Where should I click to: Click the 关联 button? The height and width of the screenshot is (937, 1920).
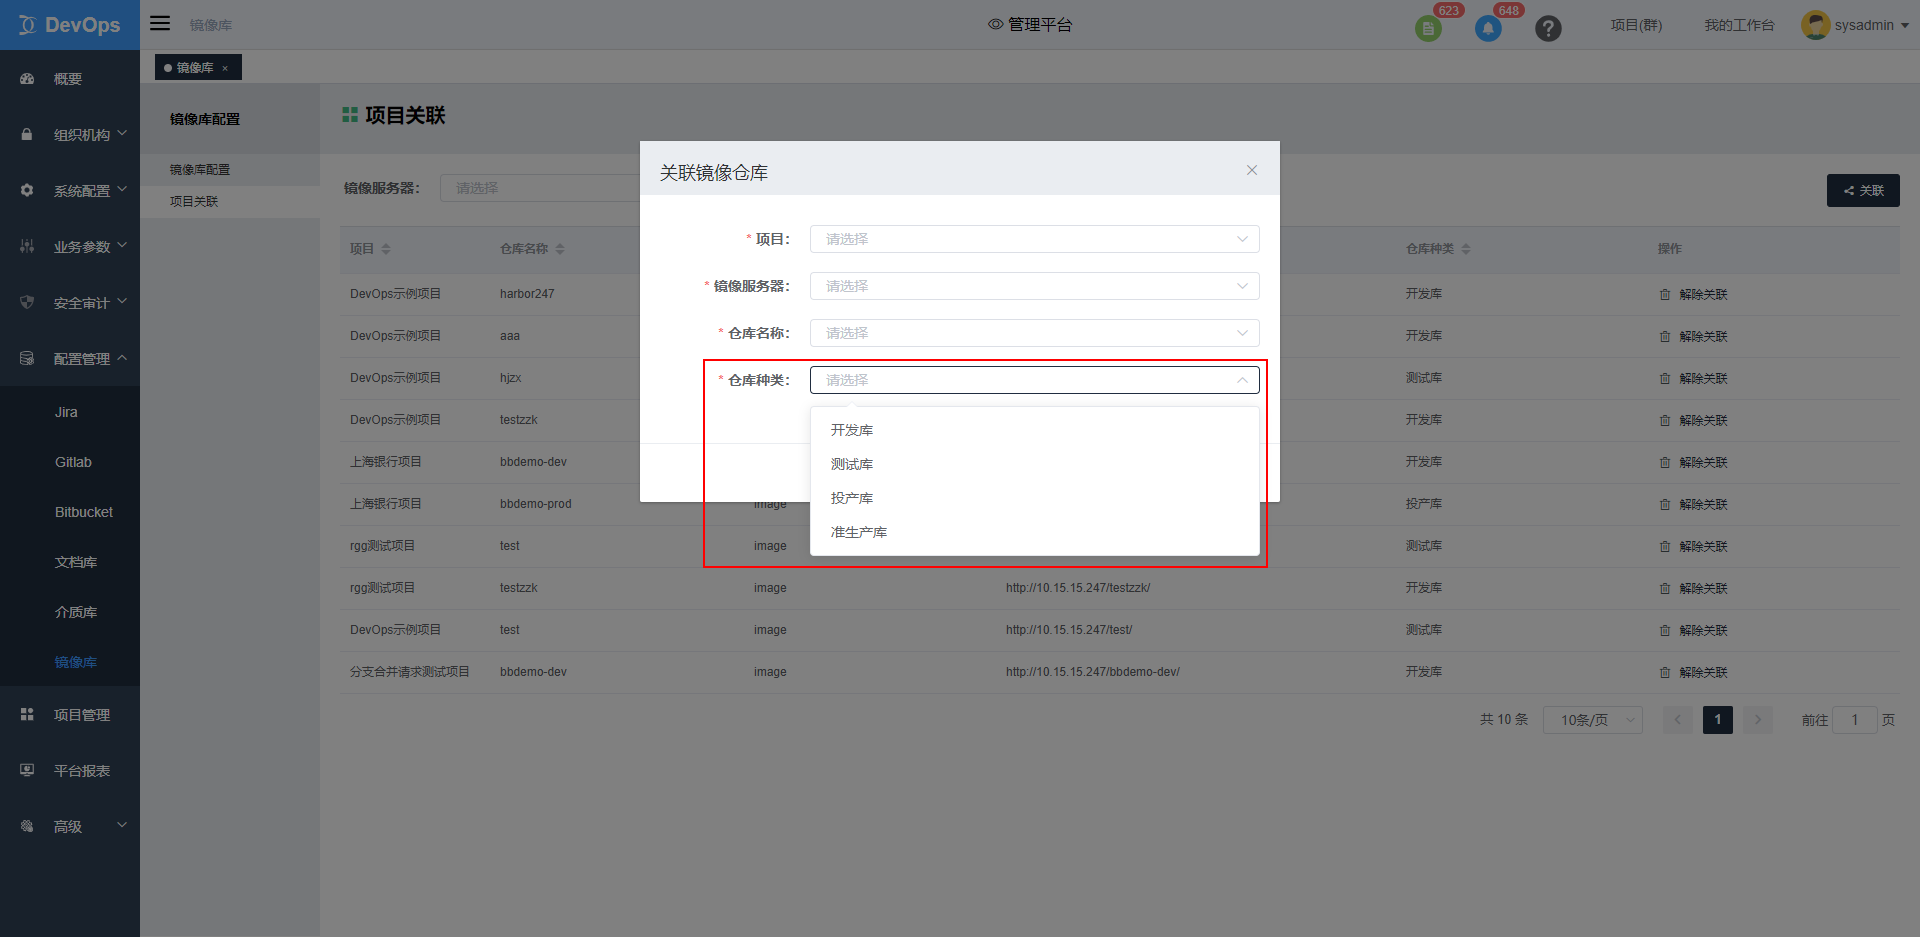(x=1863, y=190)
